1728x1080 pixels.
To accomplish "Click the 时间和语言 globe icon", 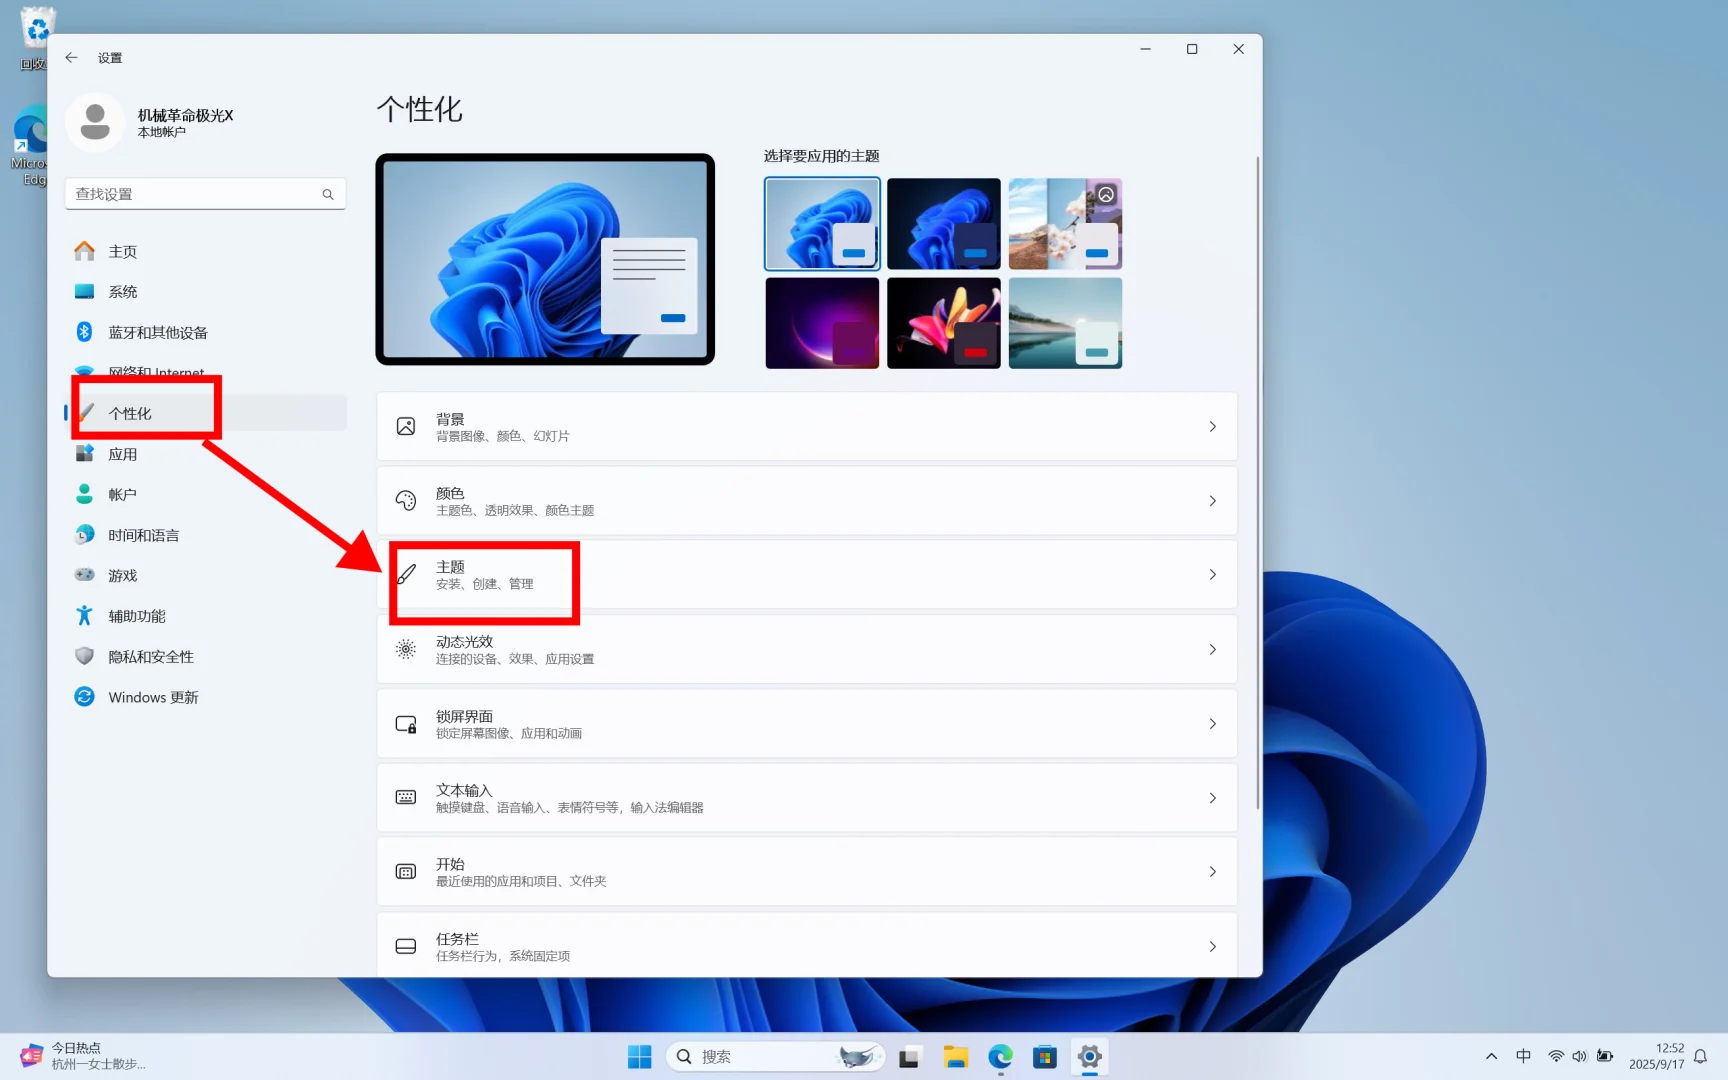I will [85, 535].
